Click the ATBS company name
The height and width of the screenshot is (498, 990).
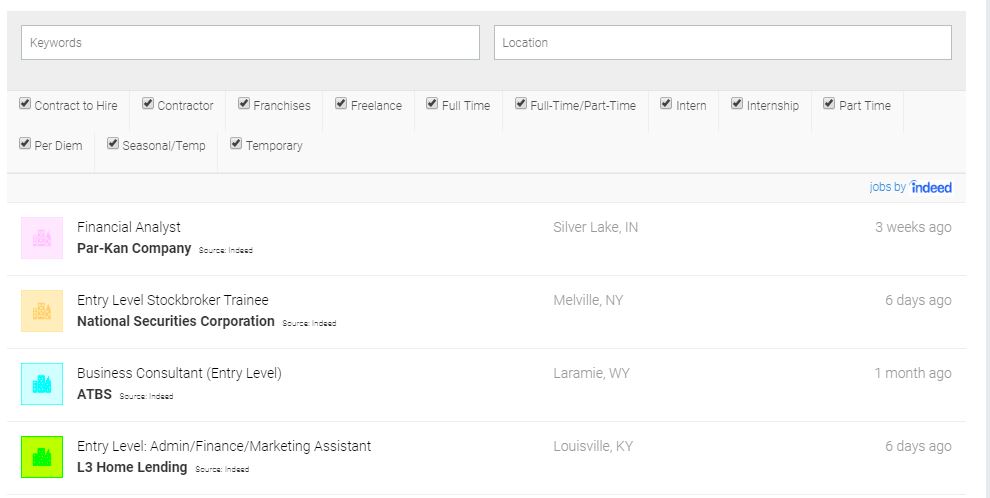click(x=94, y=394)
